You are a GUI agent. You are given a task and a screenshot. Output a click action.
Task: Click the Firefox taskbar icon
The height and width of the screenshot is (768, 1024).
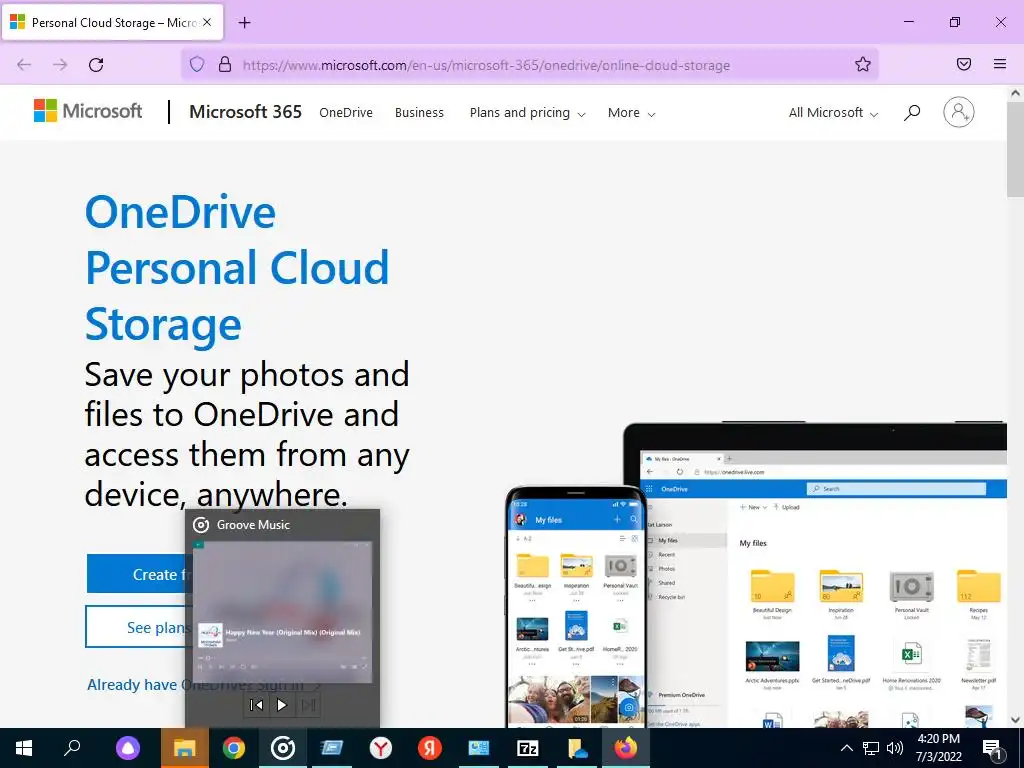click(626, 748)
